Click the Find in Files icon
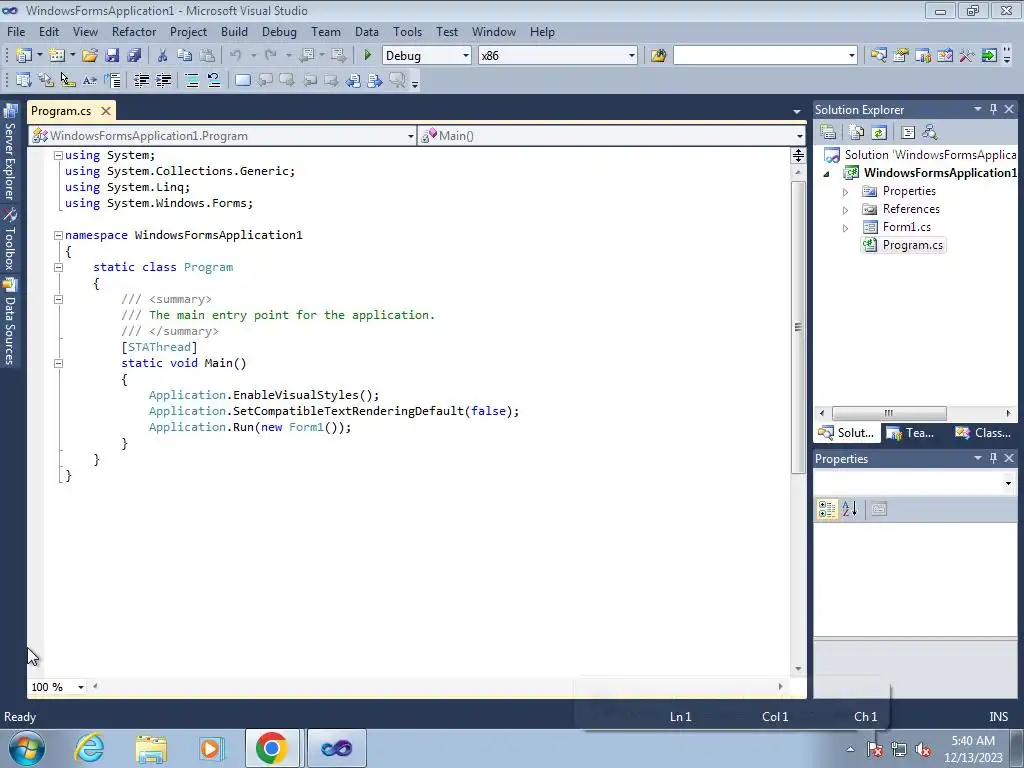The width and height of the screenshot is (1024, 768). (x=658, y=56)
